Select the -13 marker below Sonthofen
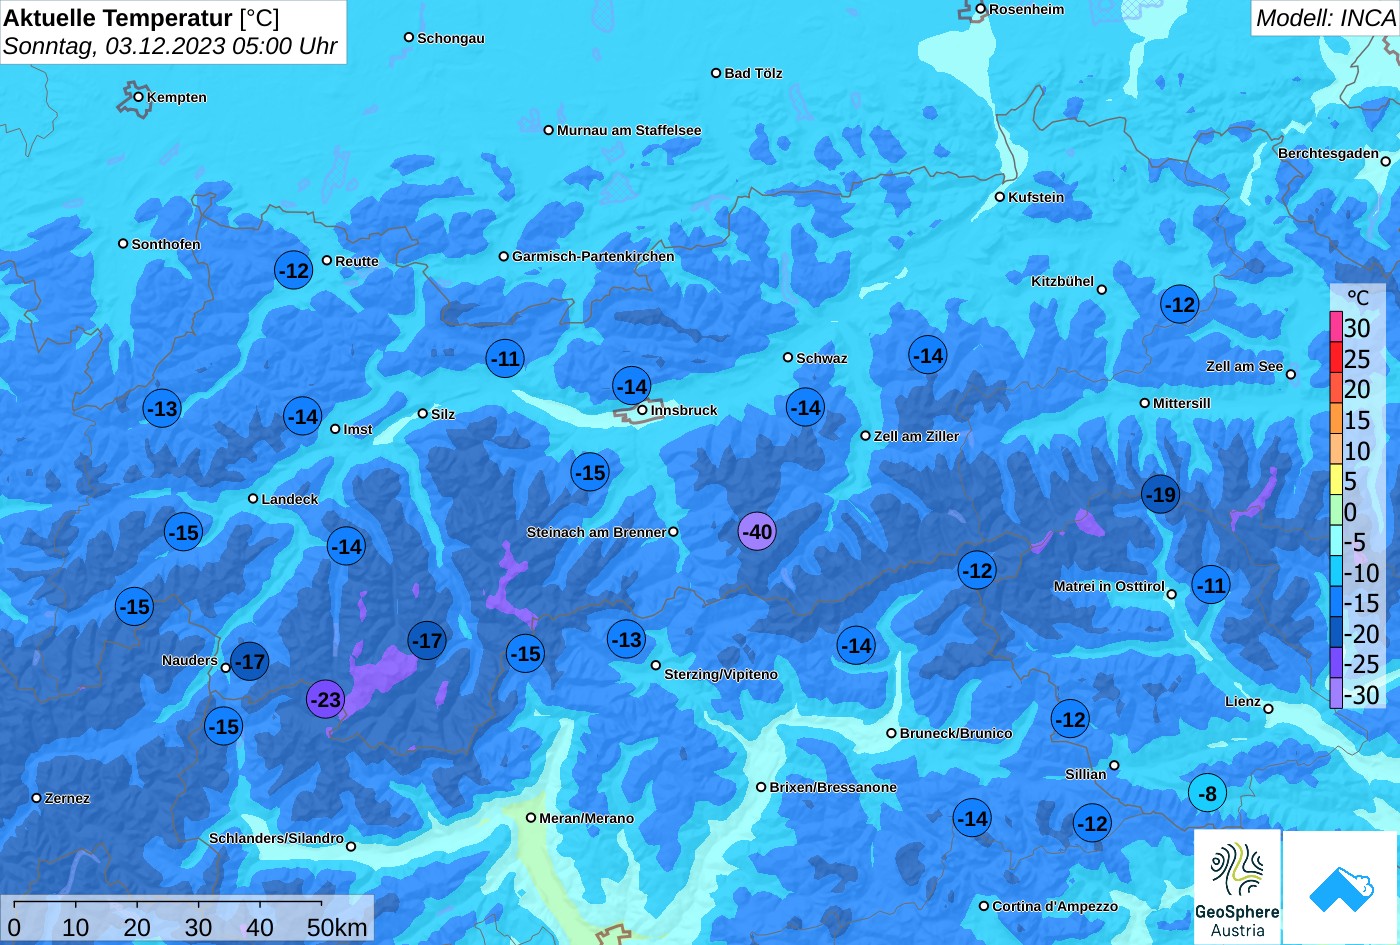Viewport: 1400px width, 945px height. pyautogui.click(x=162, y=408)
